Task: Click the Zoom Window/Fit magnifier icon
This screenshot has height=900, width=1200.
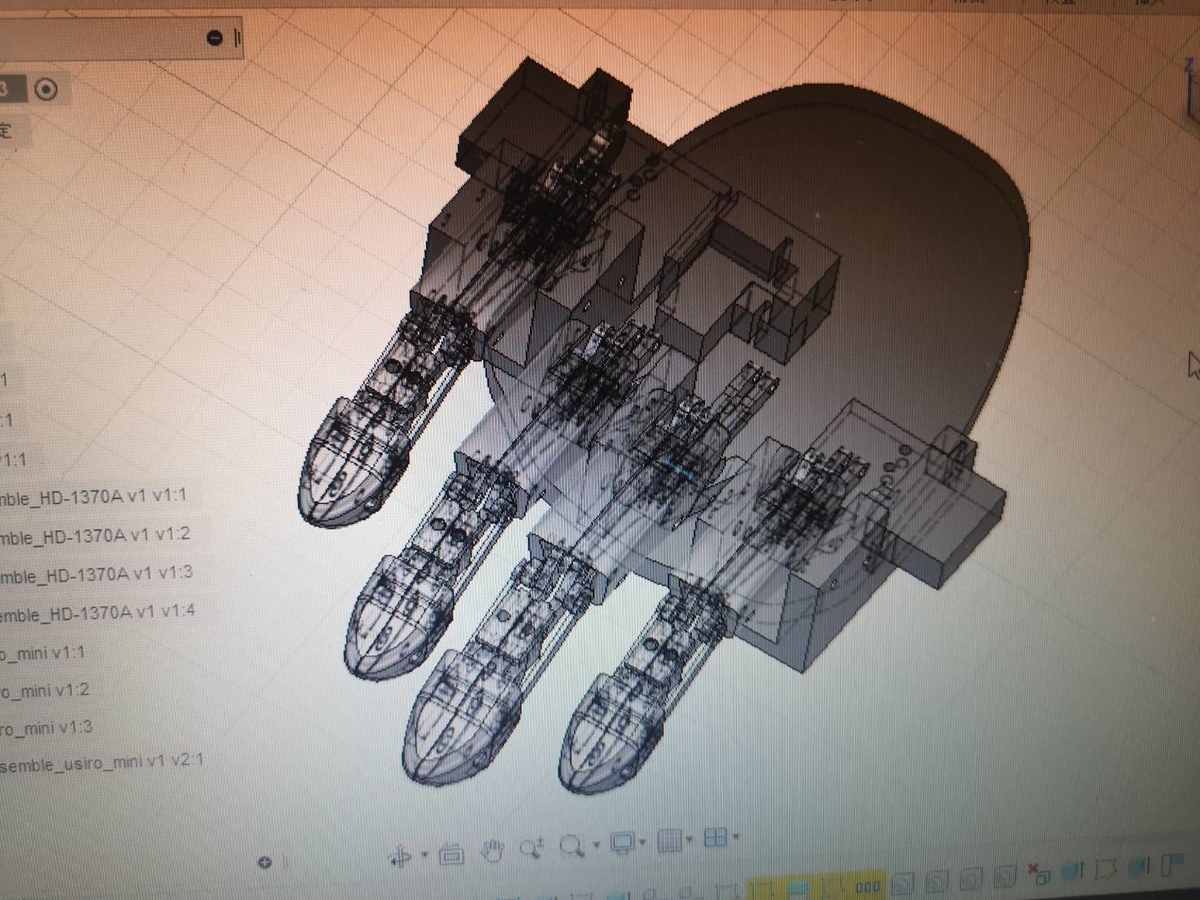Action: [572, 847]
